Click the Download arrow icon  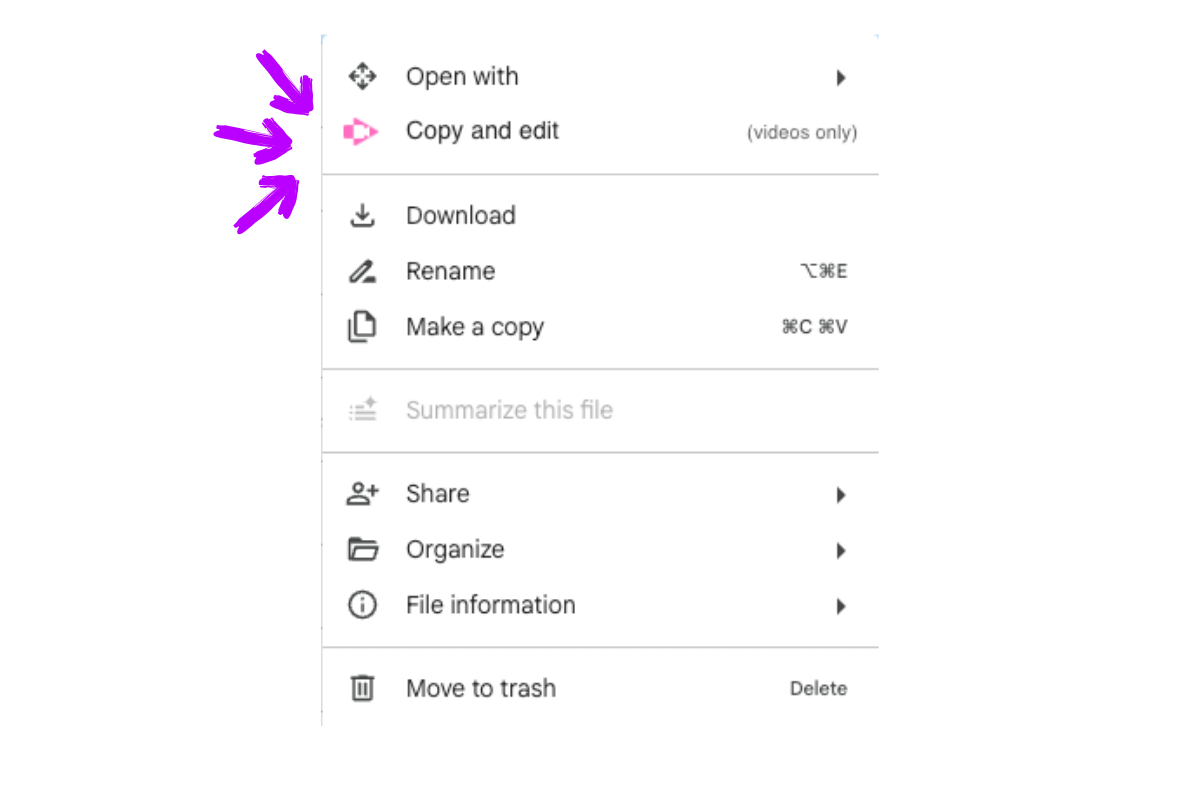click(362, 216)
